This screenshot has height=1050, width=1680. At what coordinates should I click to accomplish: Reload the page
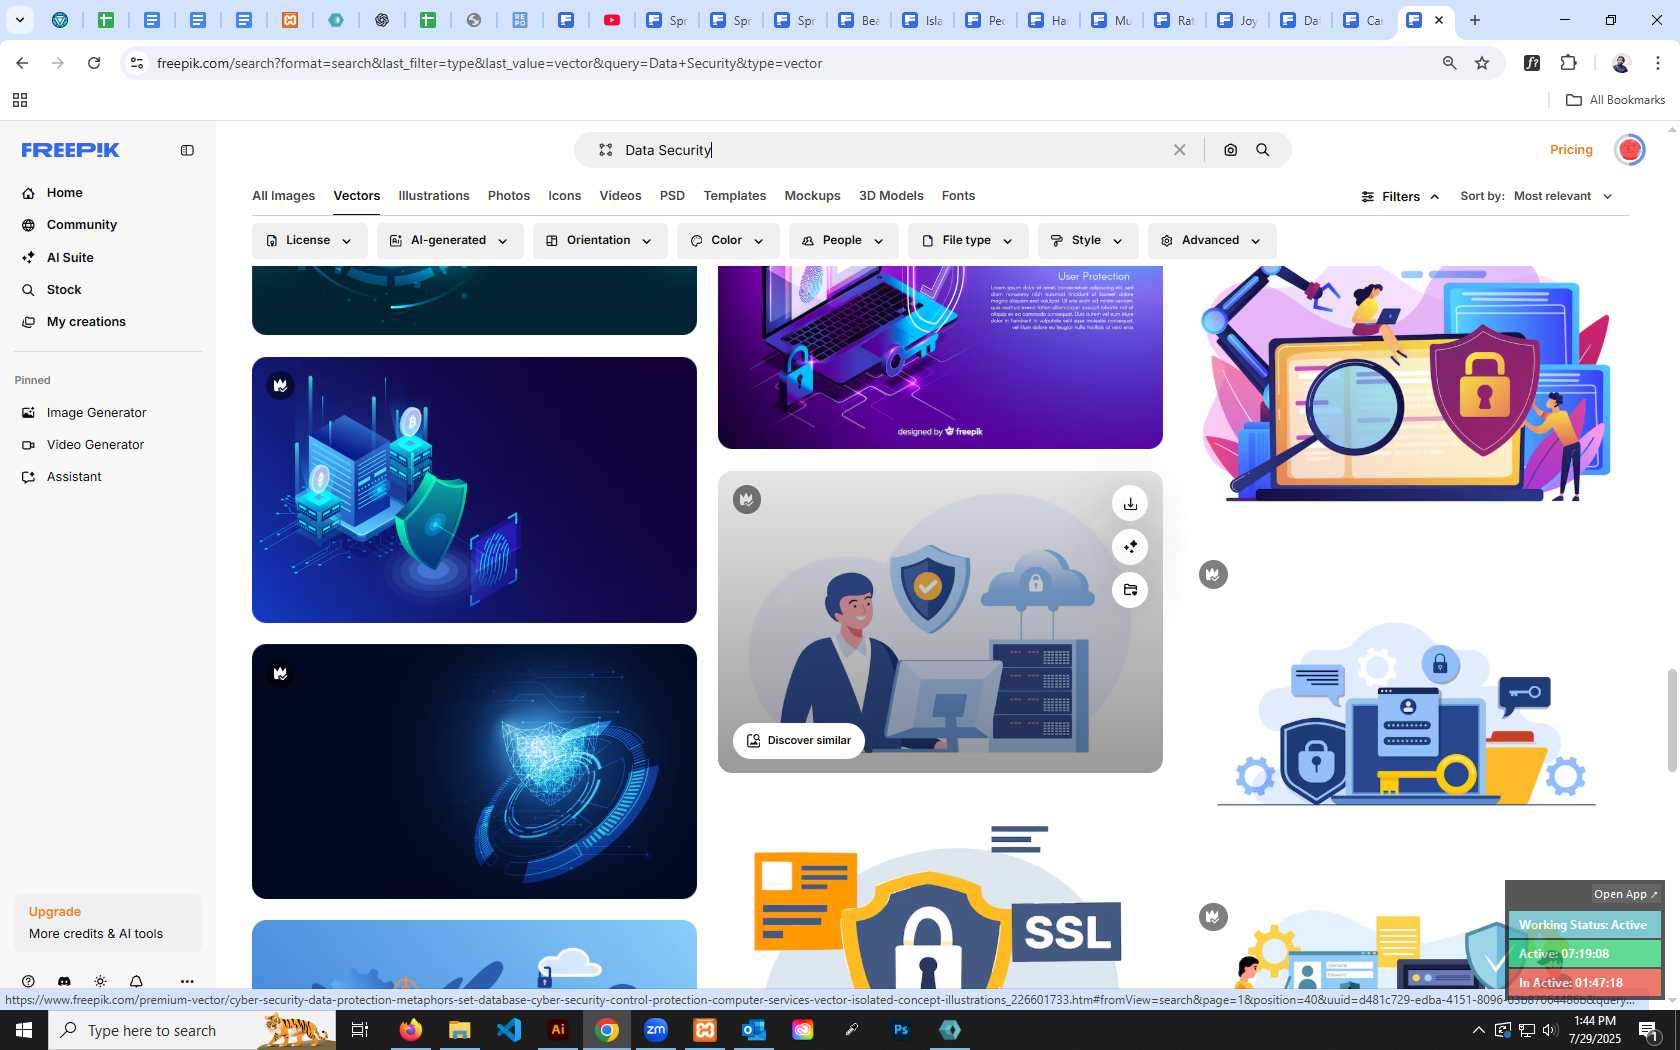pyautogui.click(x=94, y=63)
